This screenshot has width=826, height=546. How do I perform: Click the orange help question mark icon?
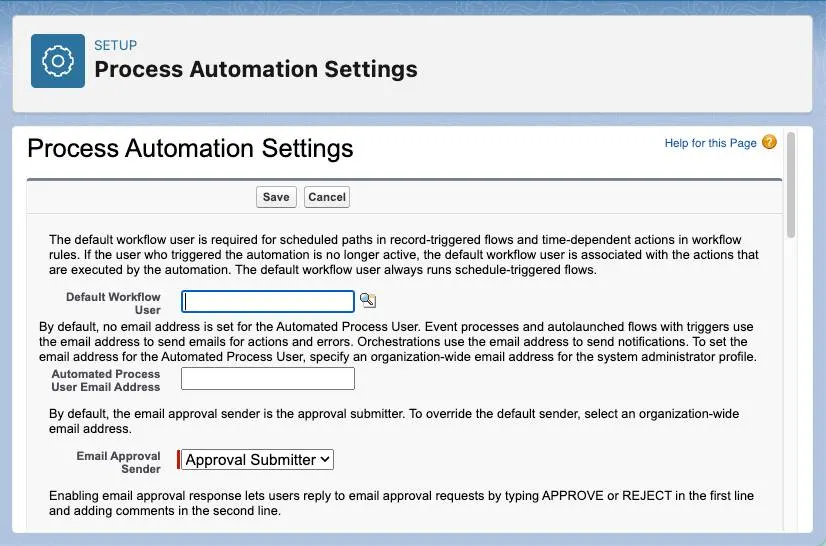pos(769,142)
